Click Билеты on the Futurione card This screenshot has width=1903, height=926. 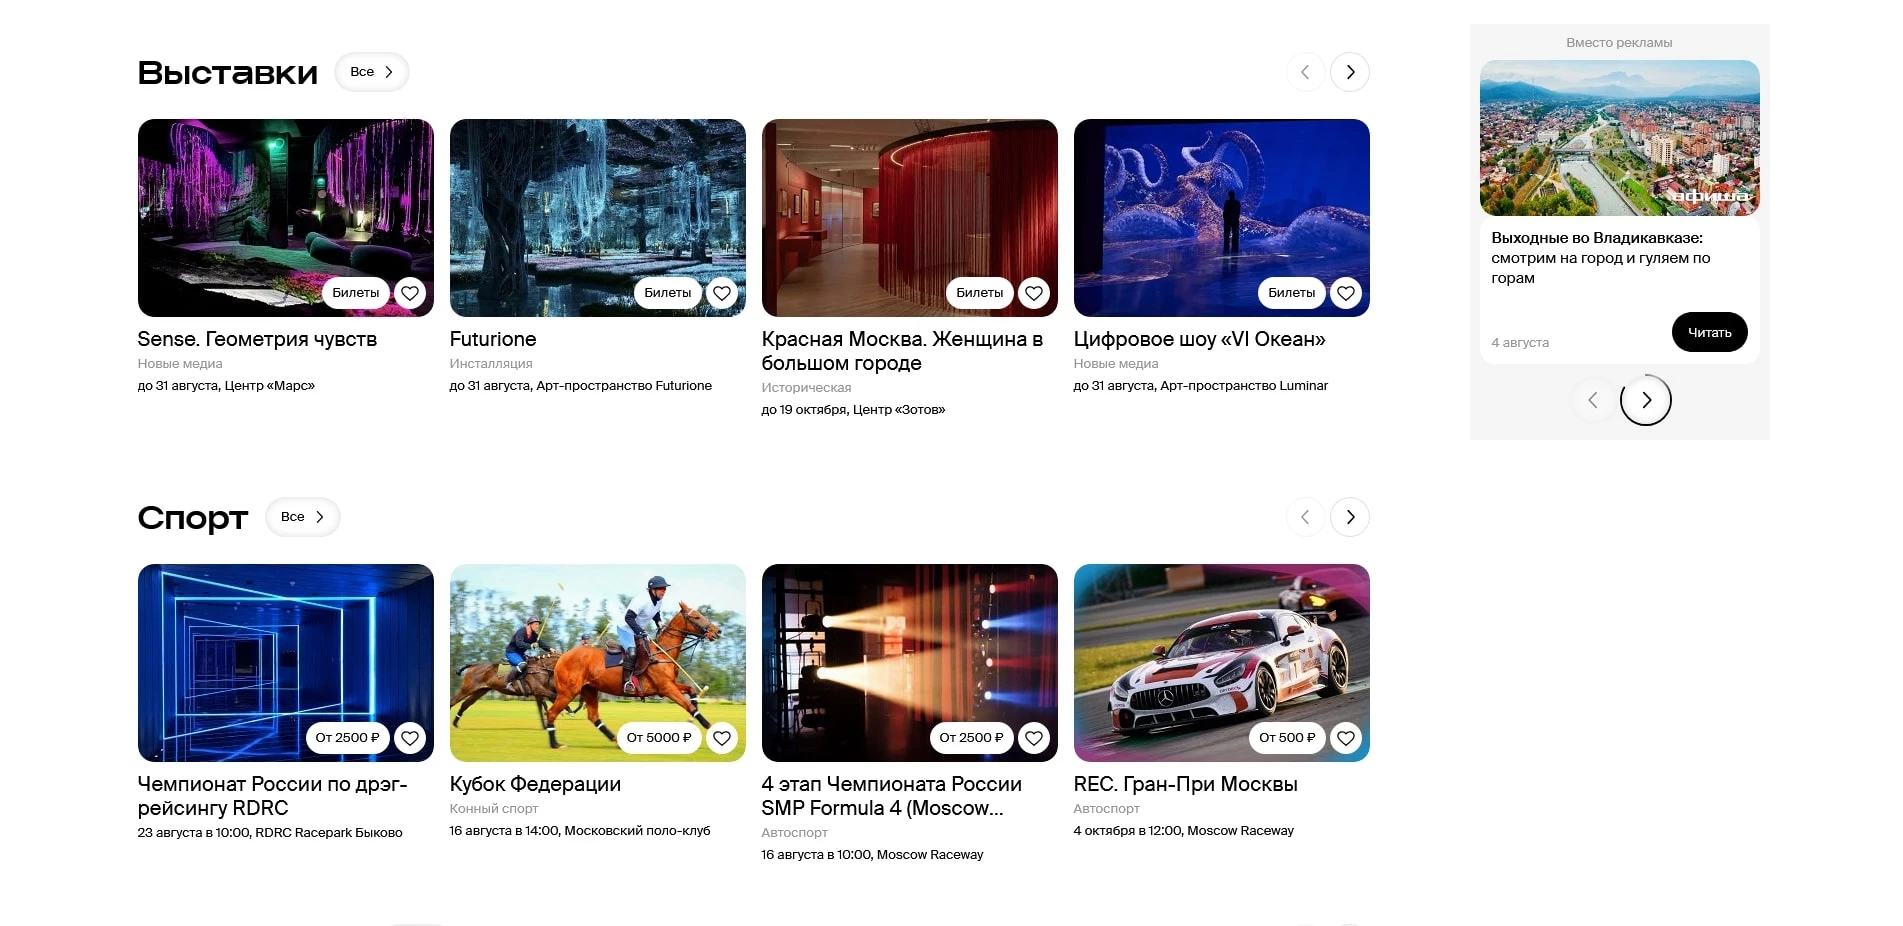click(x=667, y=293)
